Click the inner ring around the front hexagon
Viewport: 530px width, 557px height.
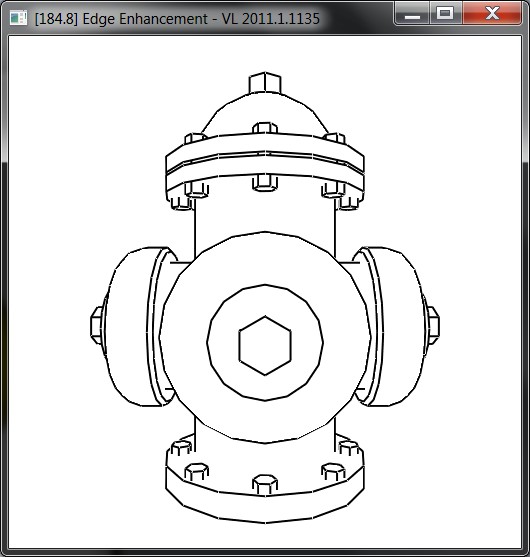pyautogui.click(x=265, y=343)
